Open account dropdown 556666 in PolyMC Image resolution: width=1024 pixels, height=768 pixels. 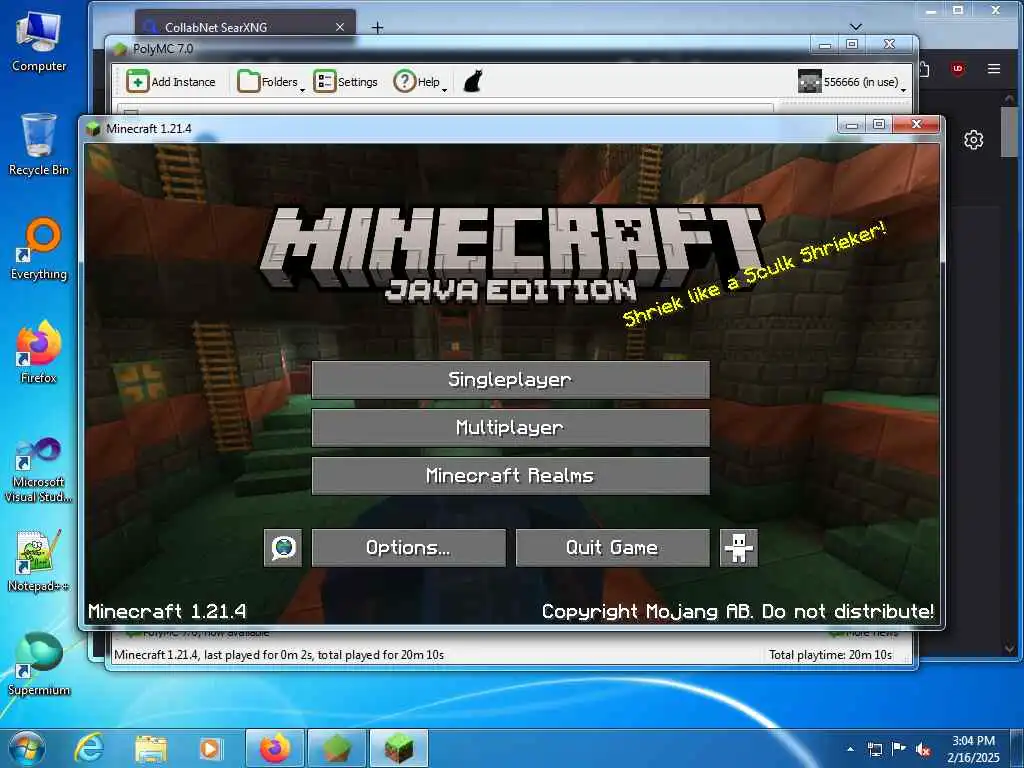pyautogui.click(x=852, y=82)
